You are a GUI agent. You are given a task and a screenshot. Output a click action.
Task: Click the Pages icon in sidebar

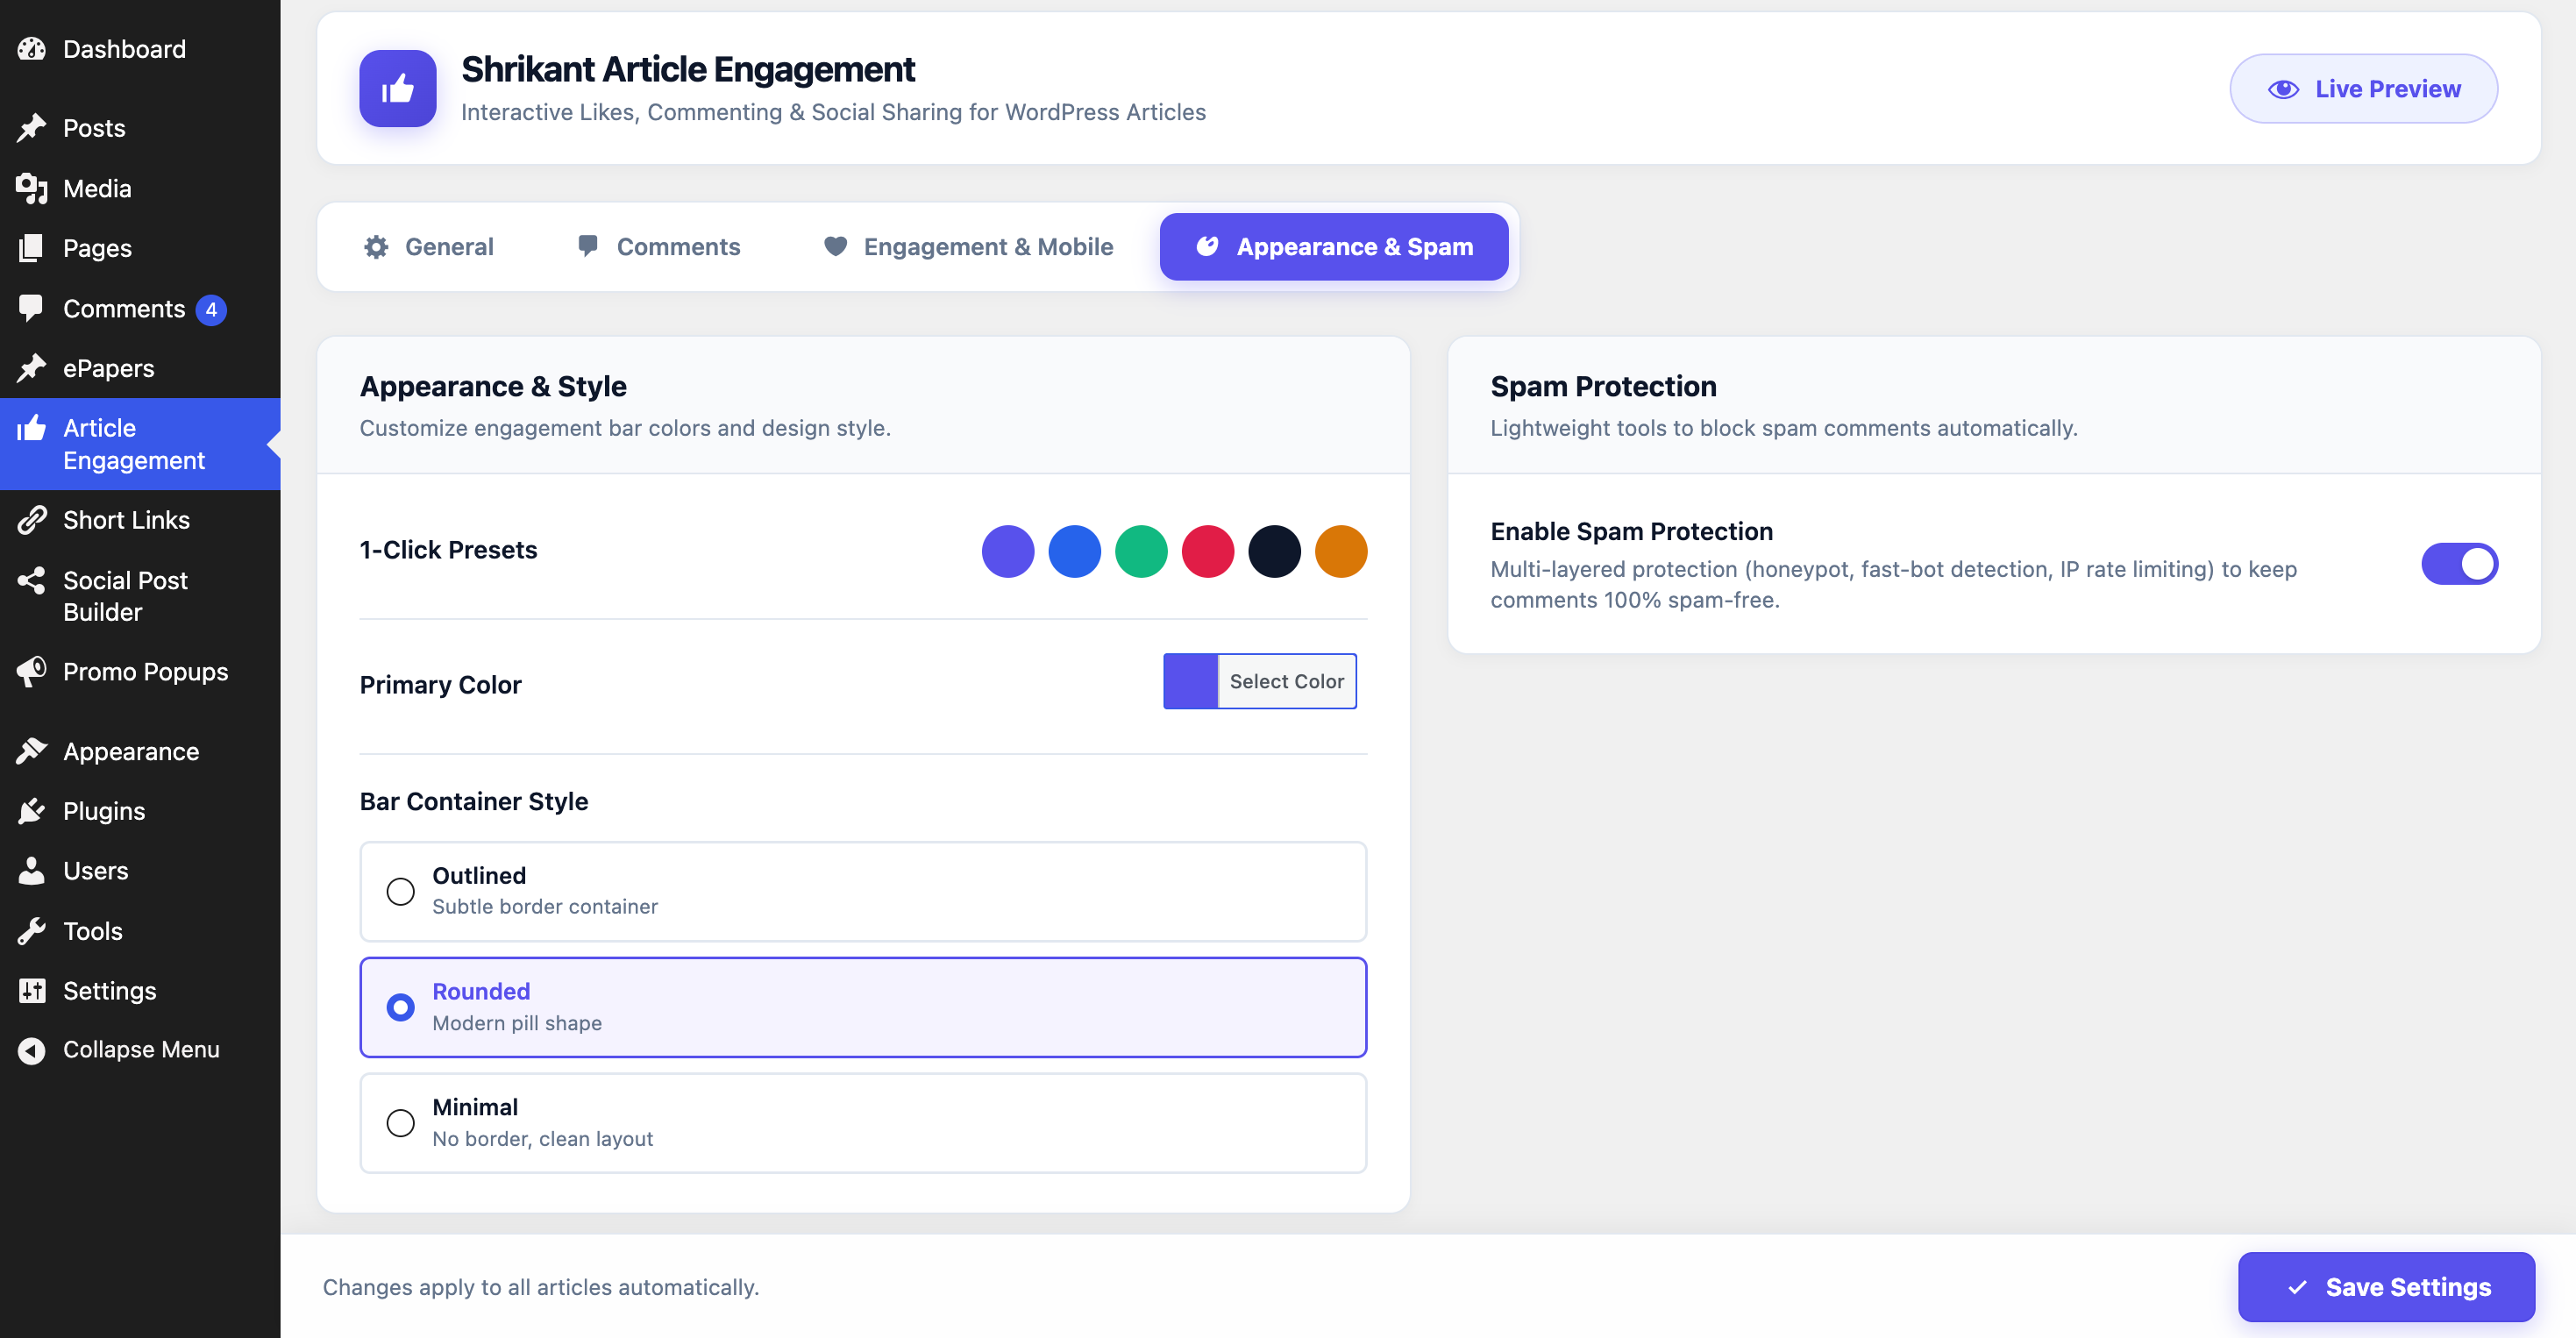click(x=32, y=248)
